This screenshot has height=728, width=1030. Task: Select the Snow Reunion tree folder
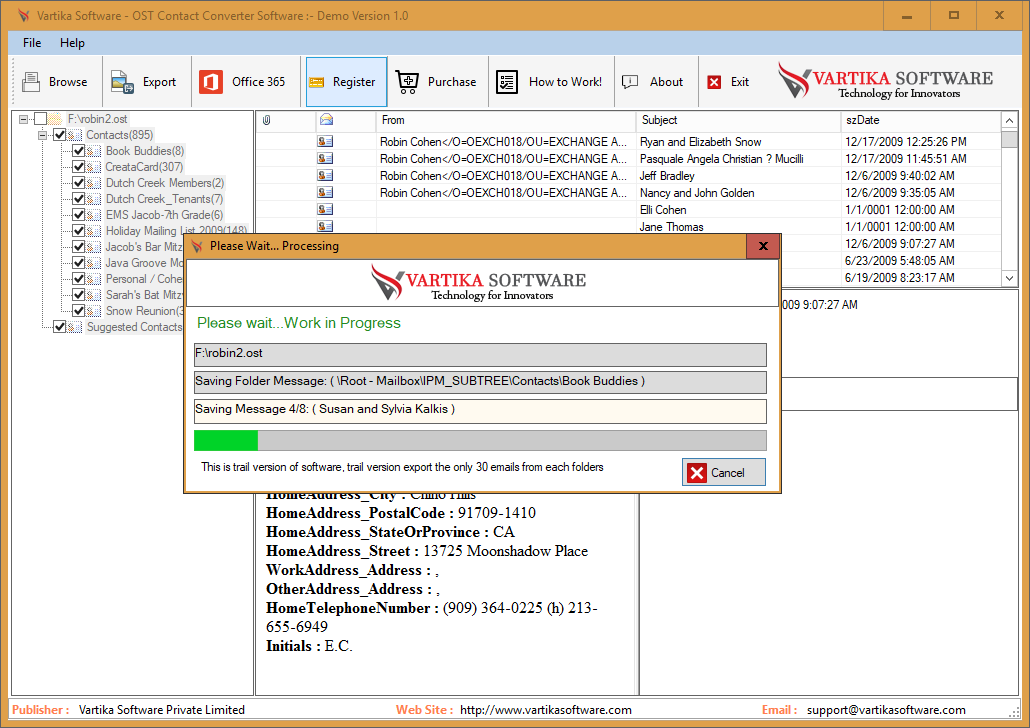click(x=145, y=311)
